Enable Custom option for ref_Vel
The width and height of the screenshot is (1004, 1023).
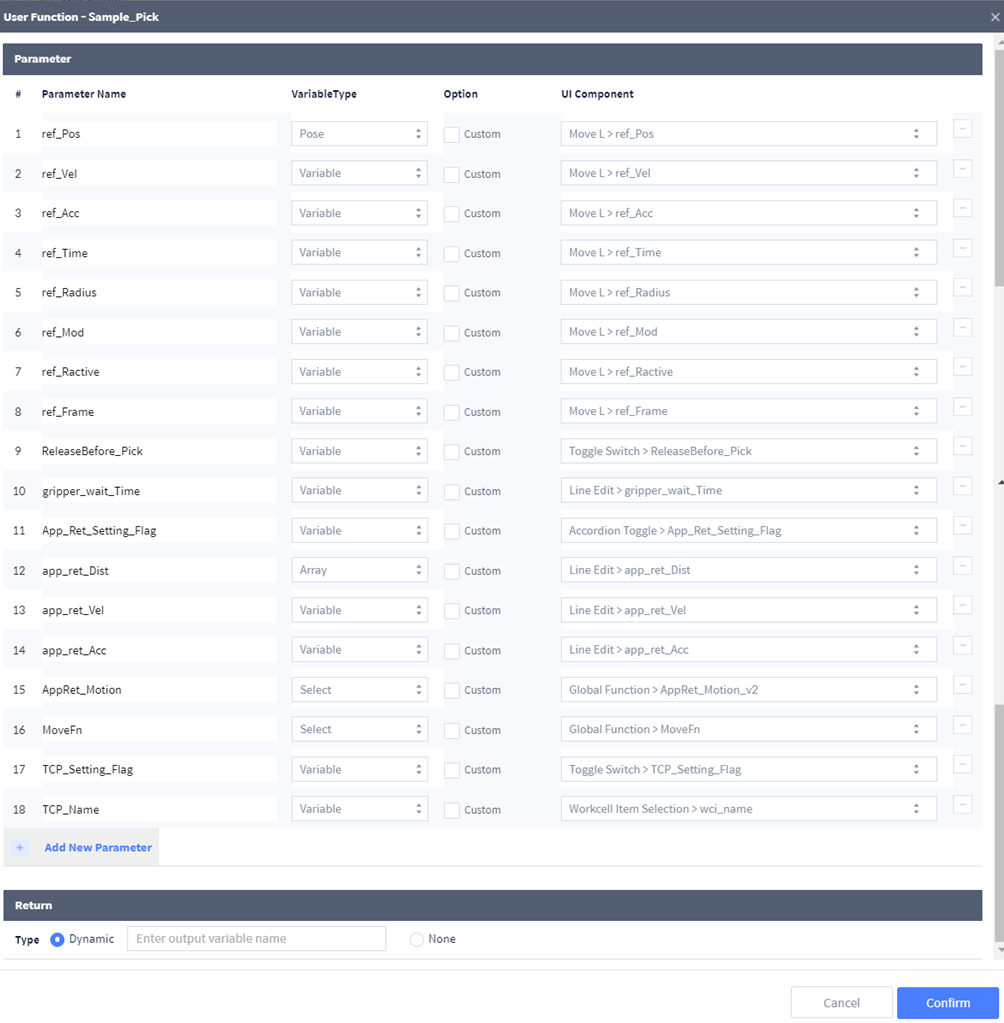pos(452,174)
